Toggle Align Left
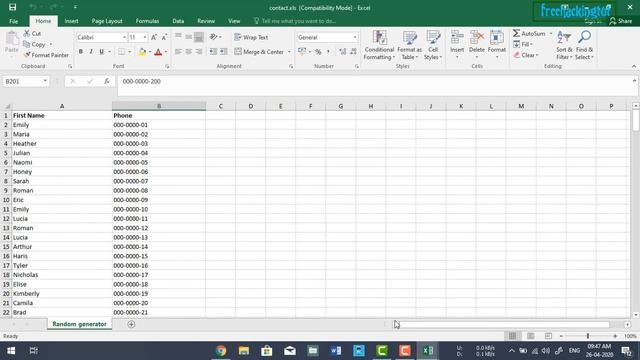 tap(178, 51)
